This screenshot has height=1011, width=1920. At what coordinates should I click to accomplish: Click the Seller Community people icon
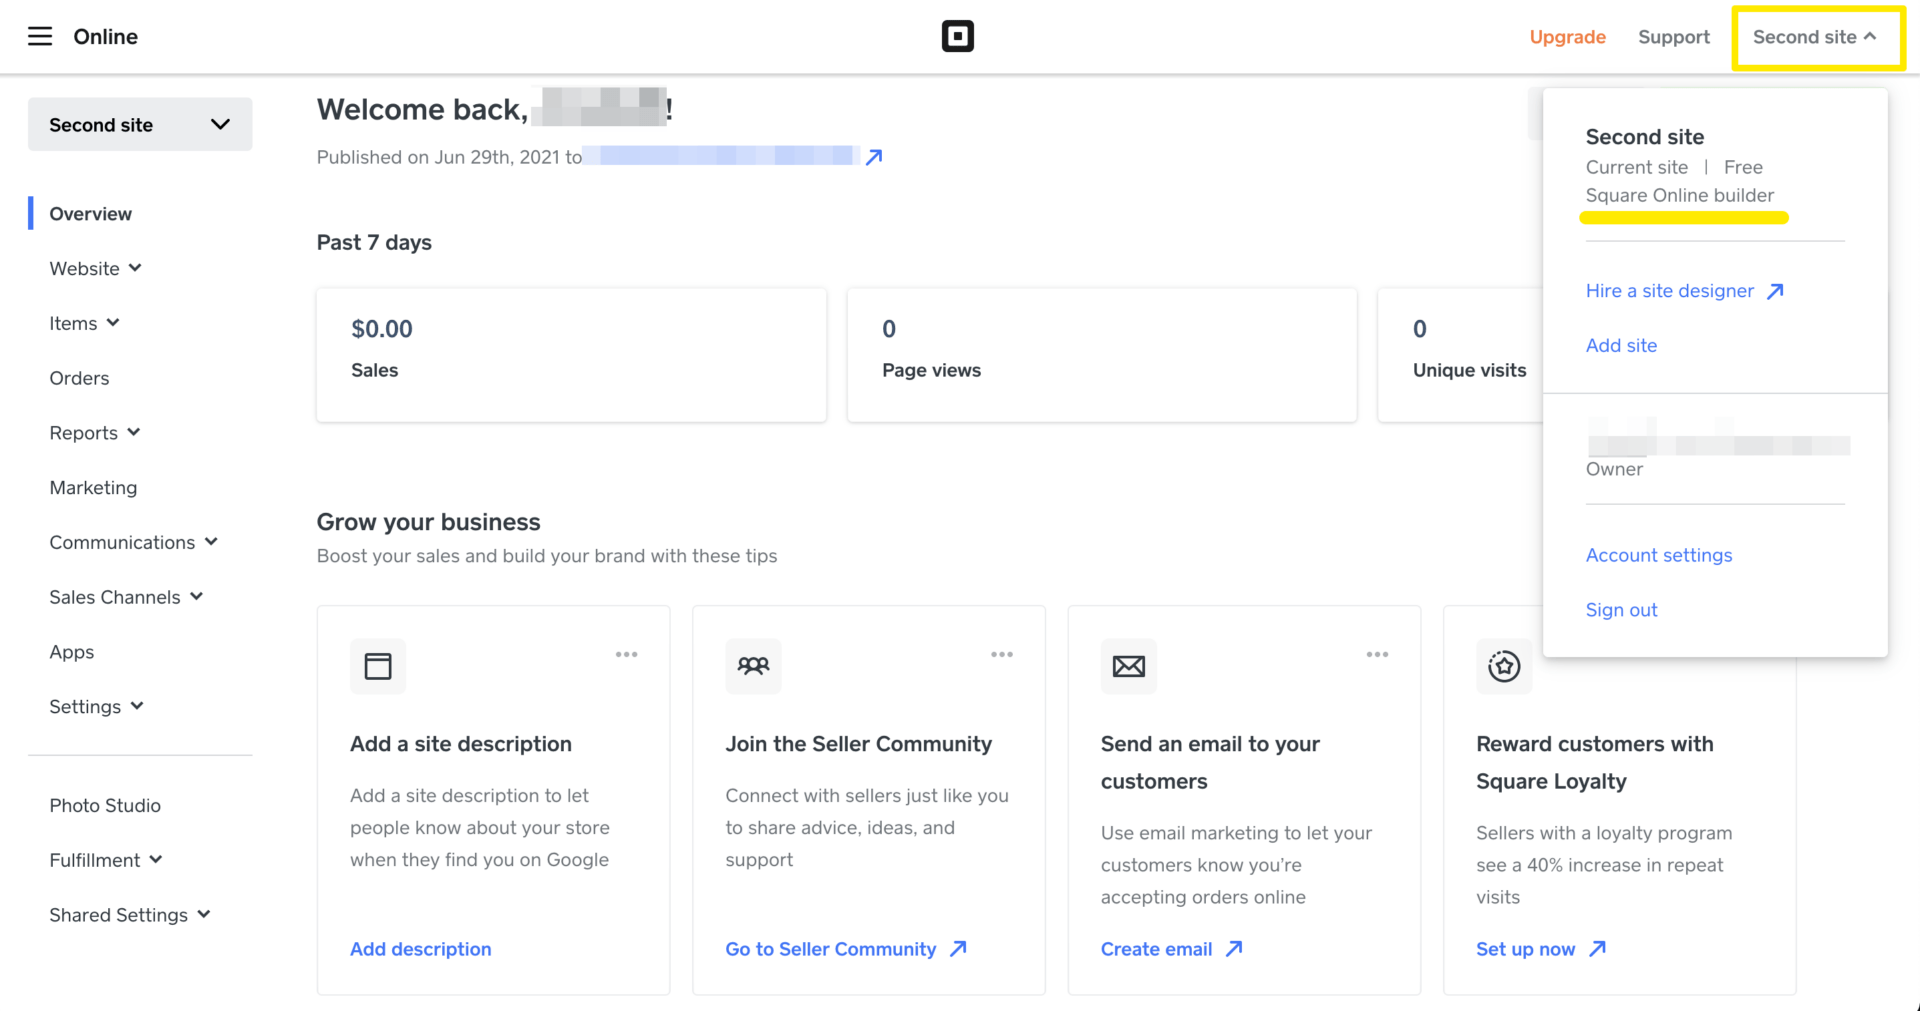753,666
